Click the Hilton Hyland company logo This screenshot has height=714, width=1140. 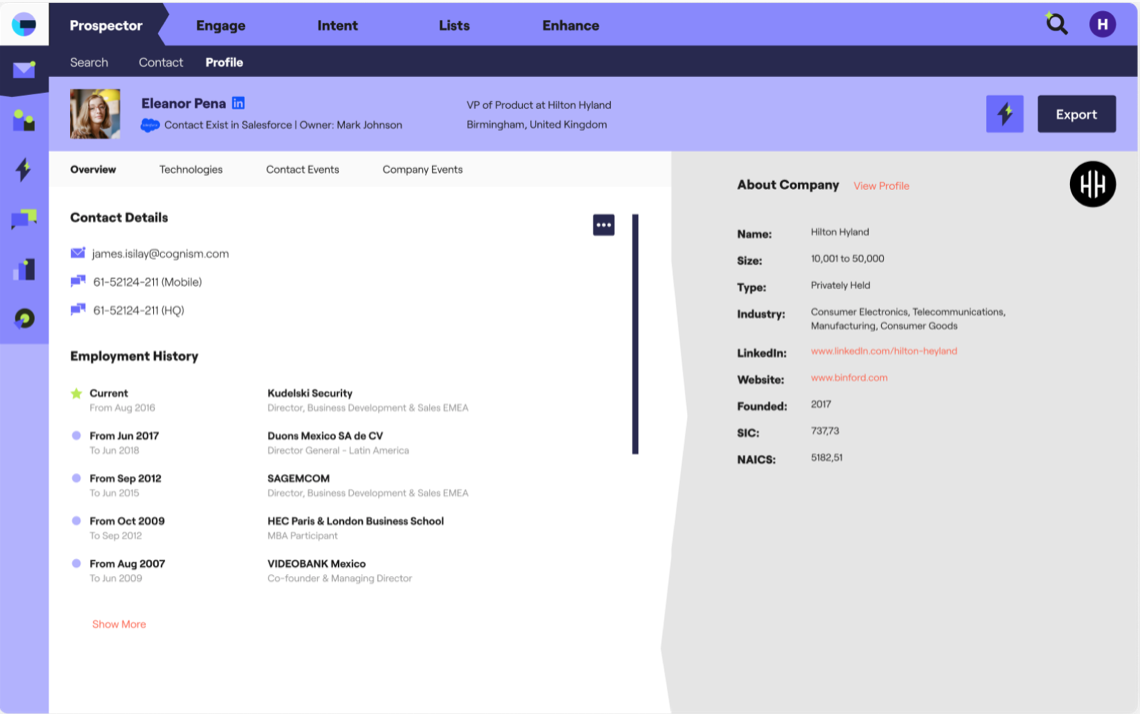1092,184
